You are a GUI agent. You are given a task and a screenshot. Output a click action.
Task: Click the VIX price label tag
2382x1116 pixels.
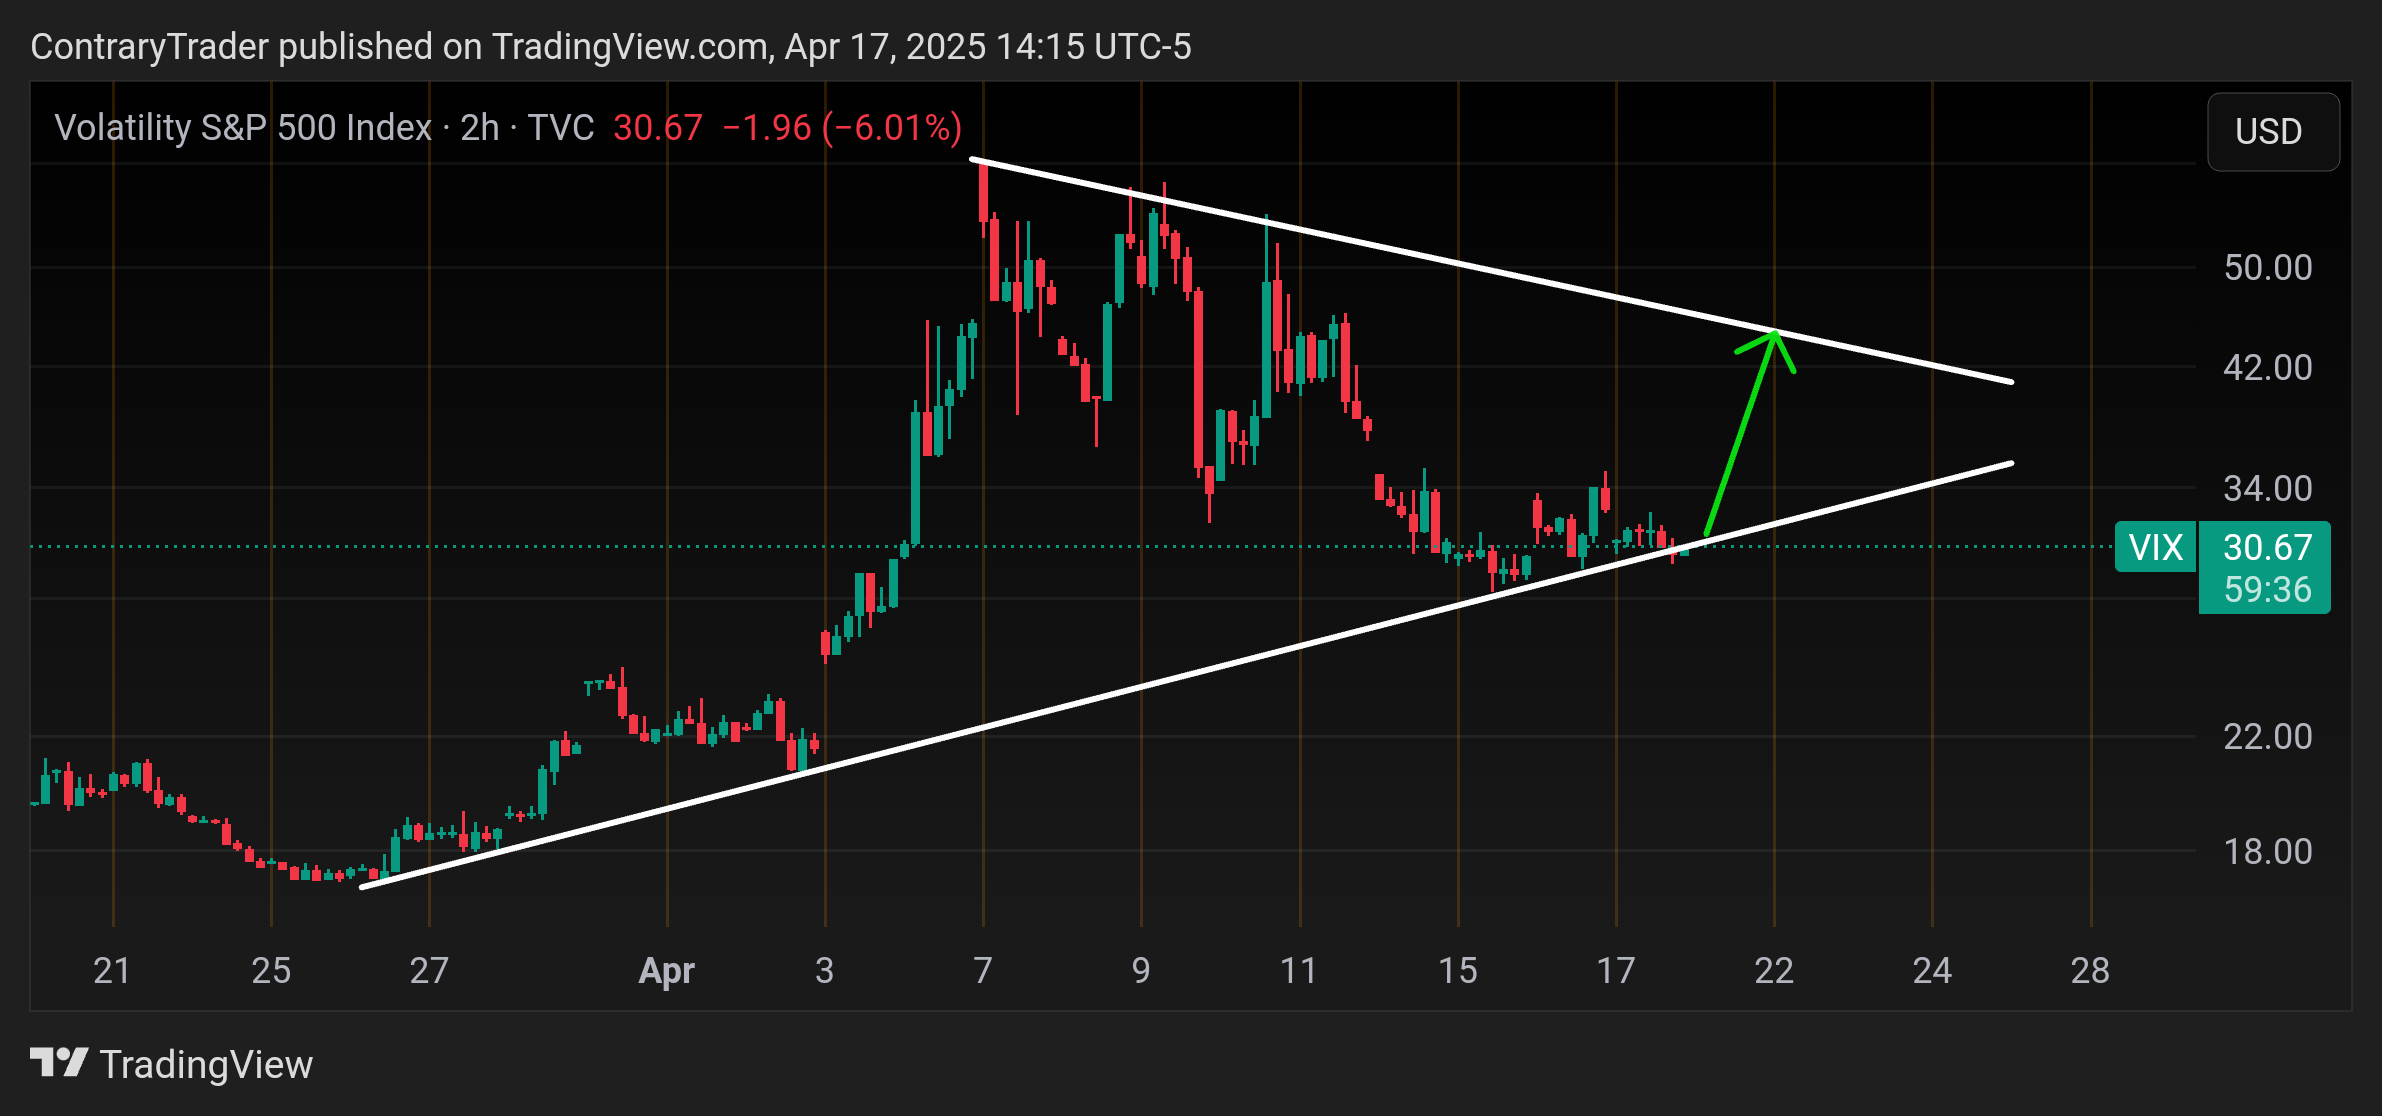pos(2155,547)
